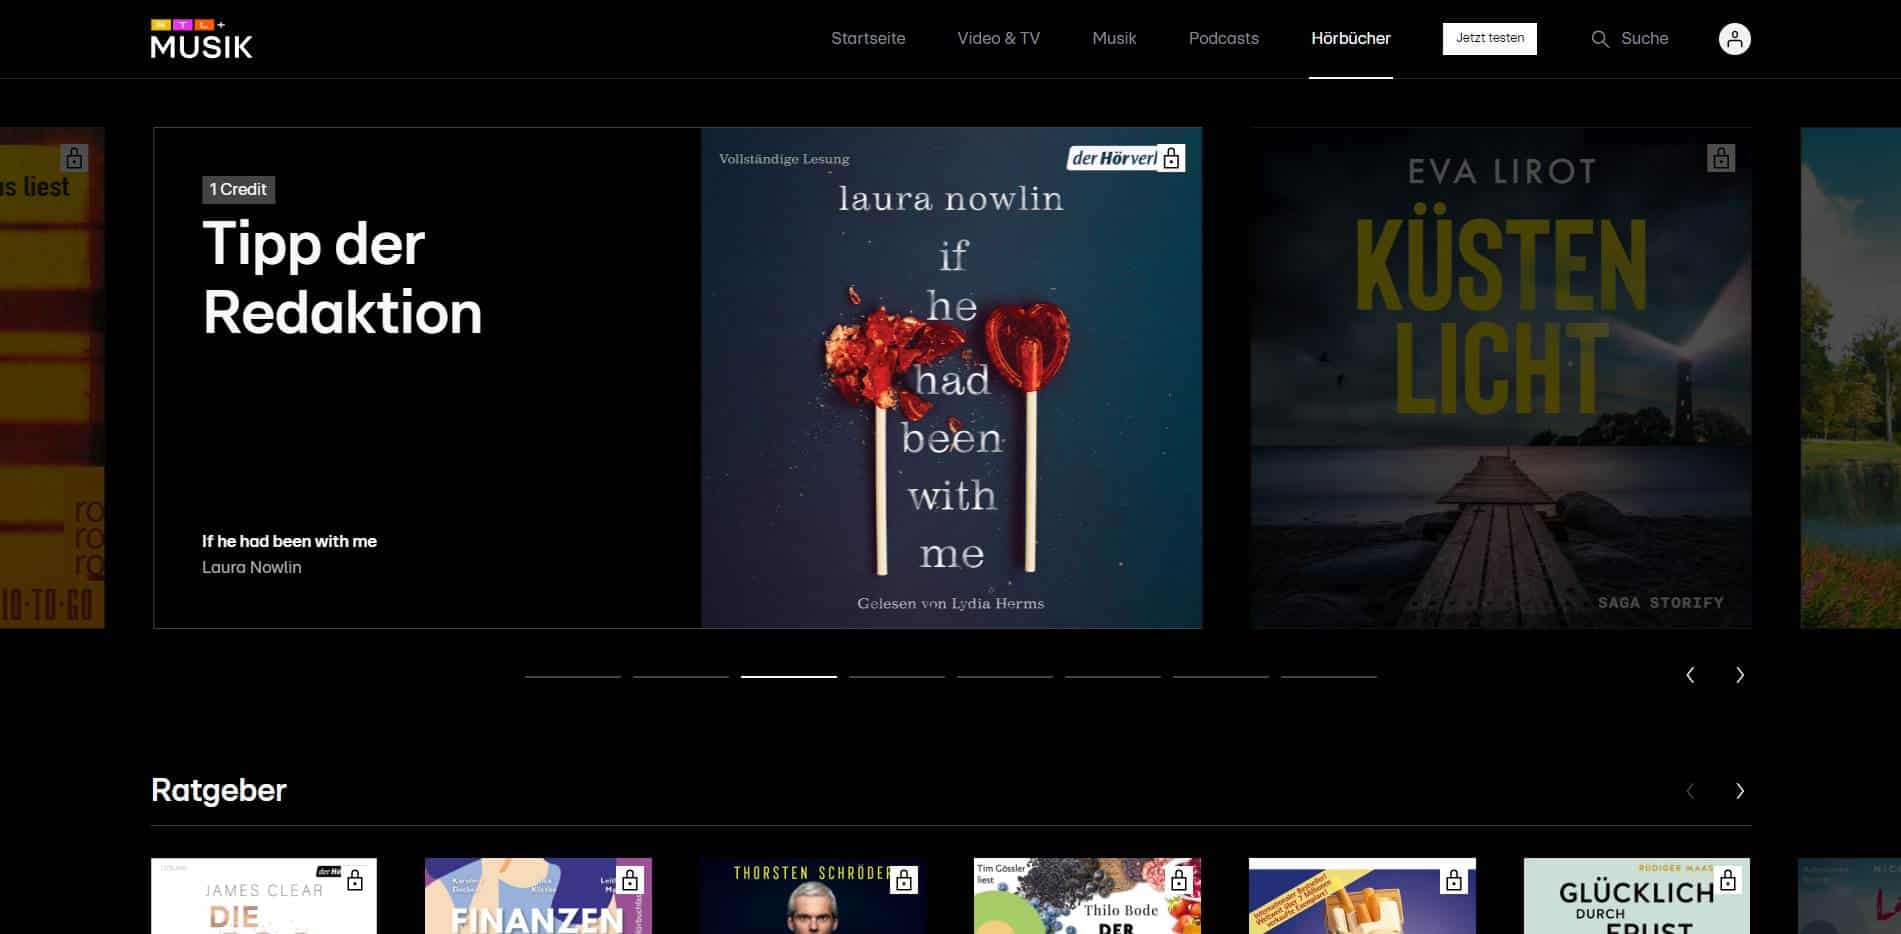This screenshot has width=1901, height=934.
Task: Click lock icon on Glücklich durch Frust audiobook
Action: tap(1728, 880)
